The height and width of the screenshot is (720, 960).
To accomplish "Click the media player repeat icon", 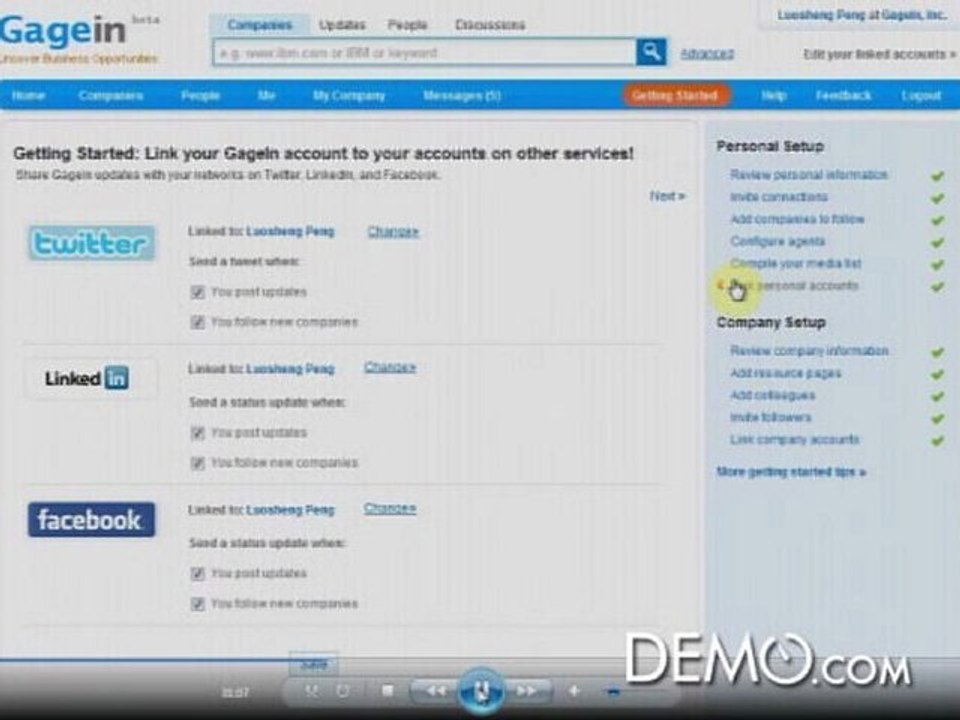I will 343,691.
